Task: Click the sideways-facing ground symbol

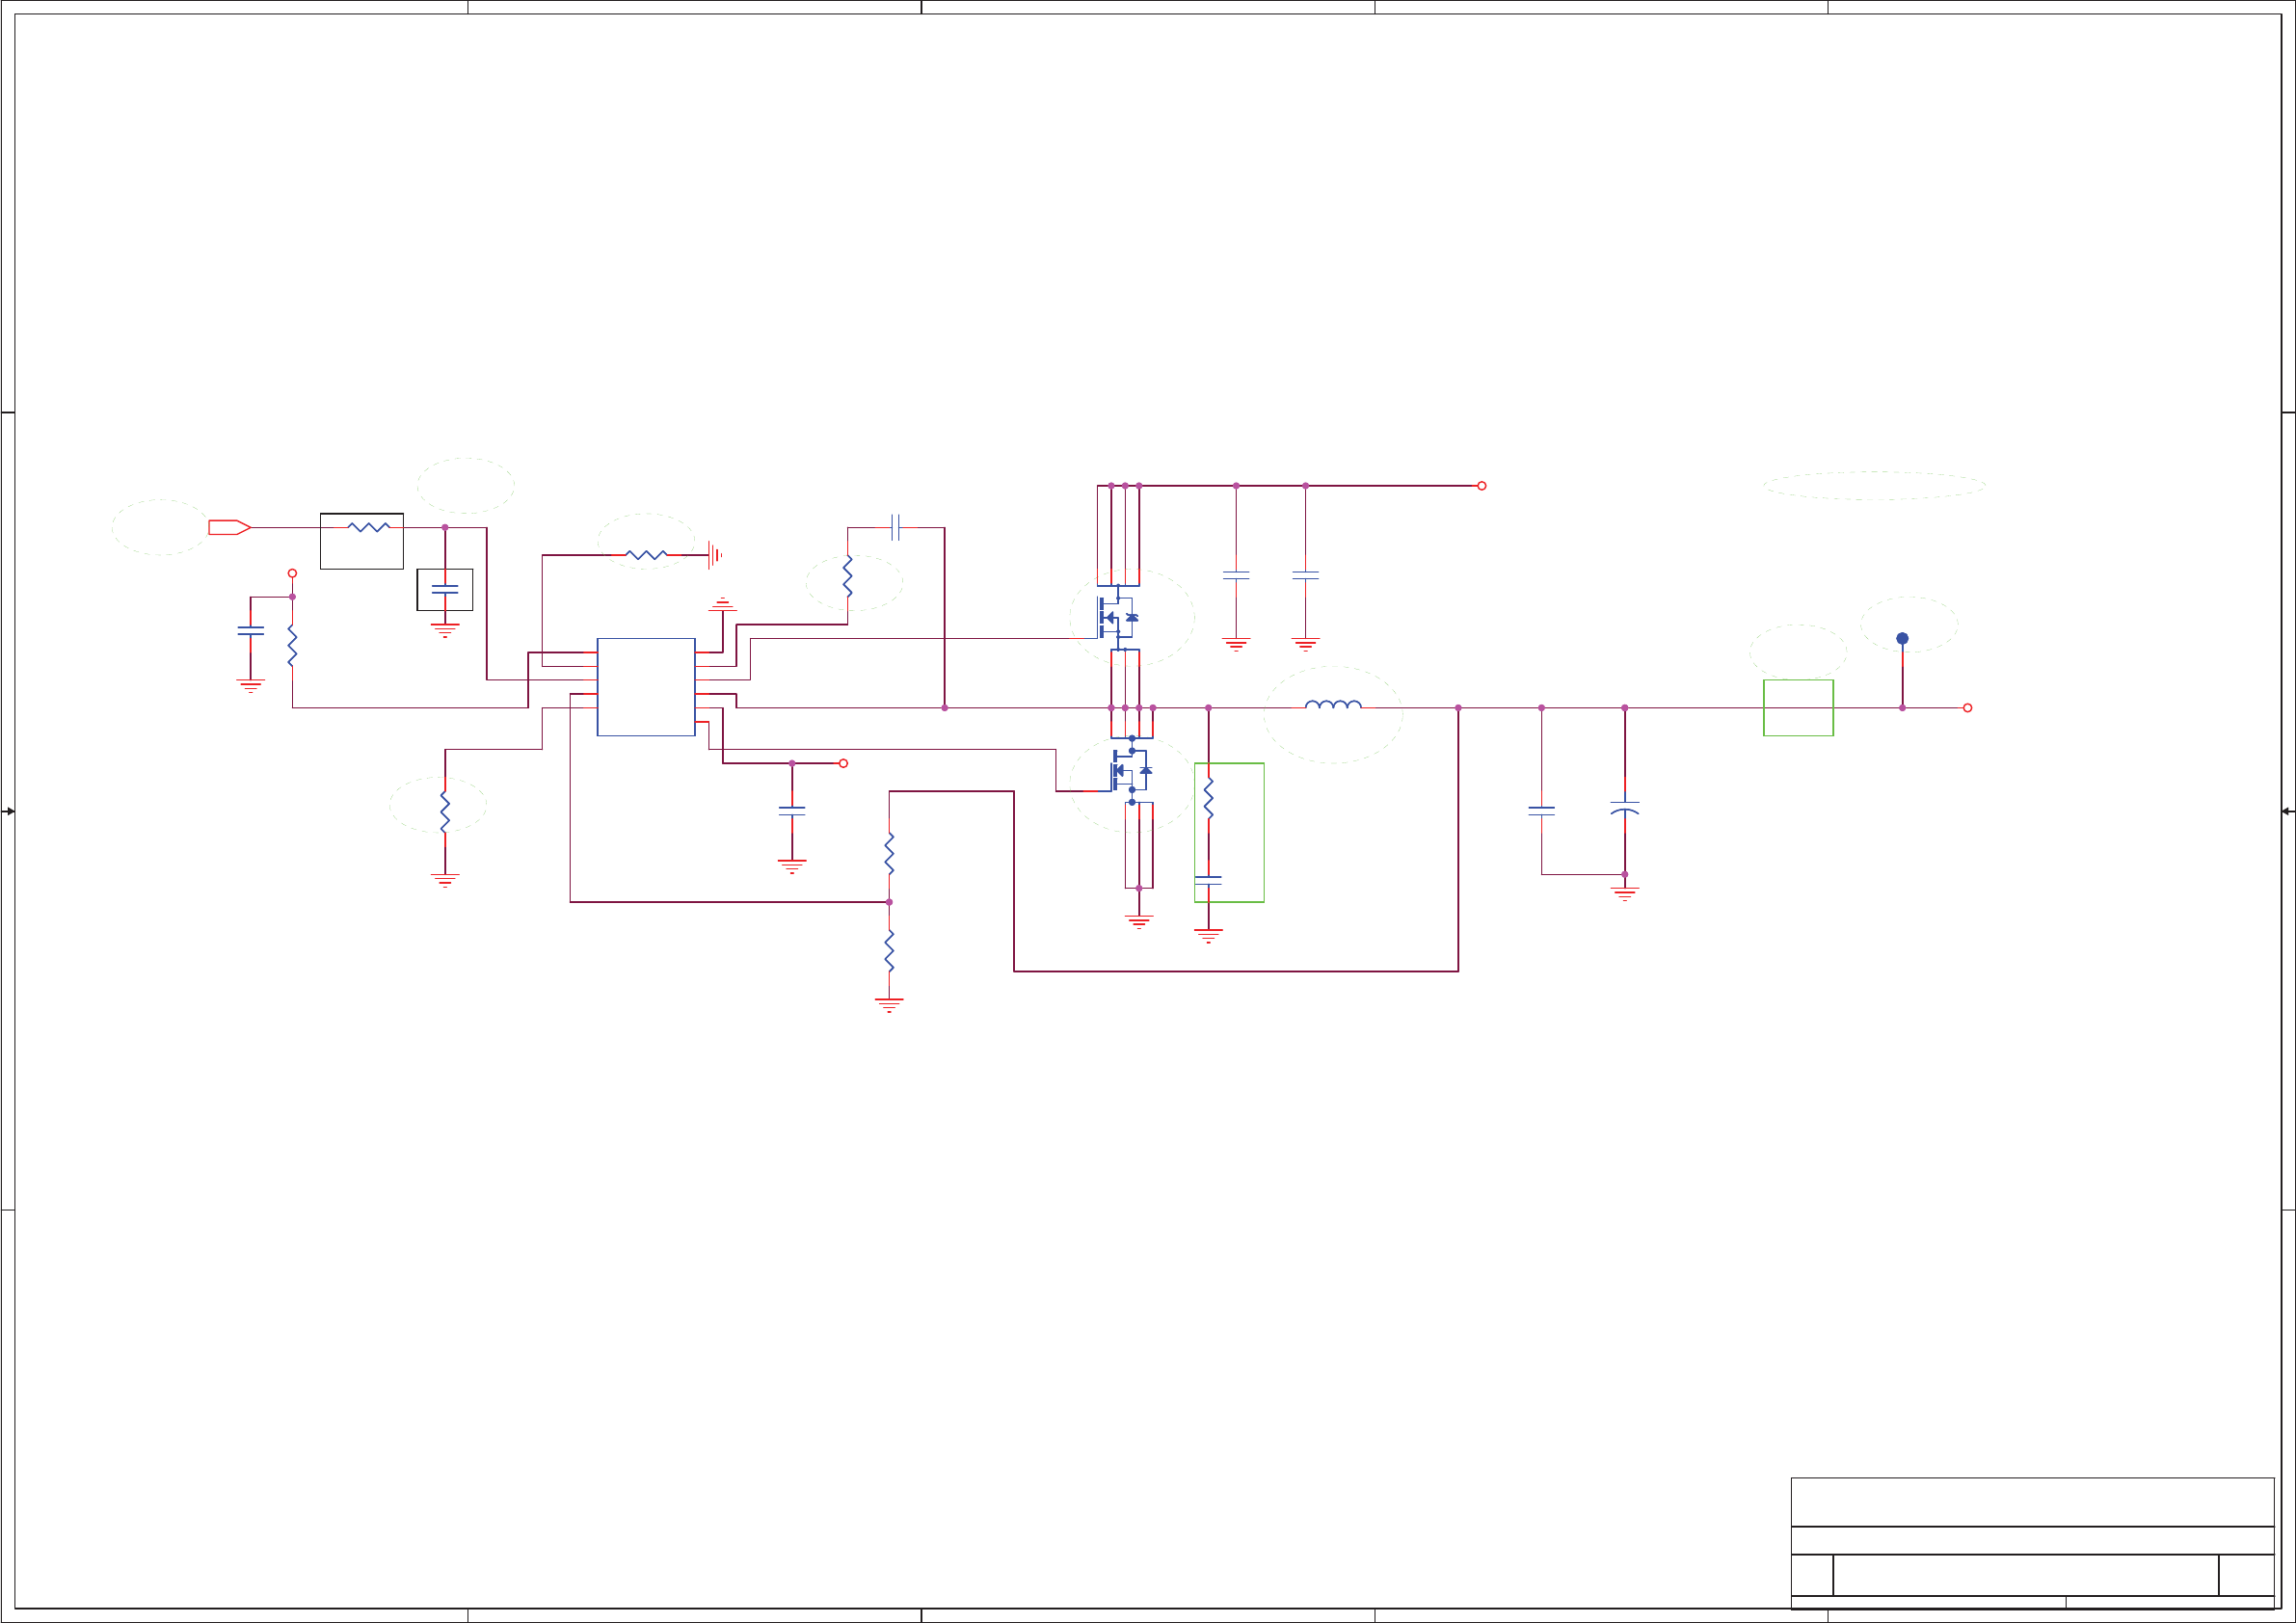Action: pos(714,554)
